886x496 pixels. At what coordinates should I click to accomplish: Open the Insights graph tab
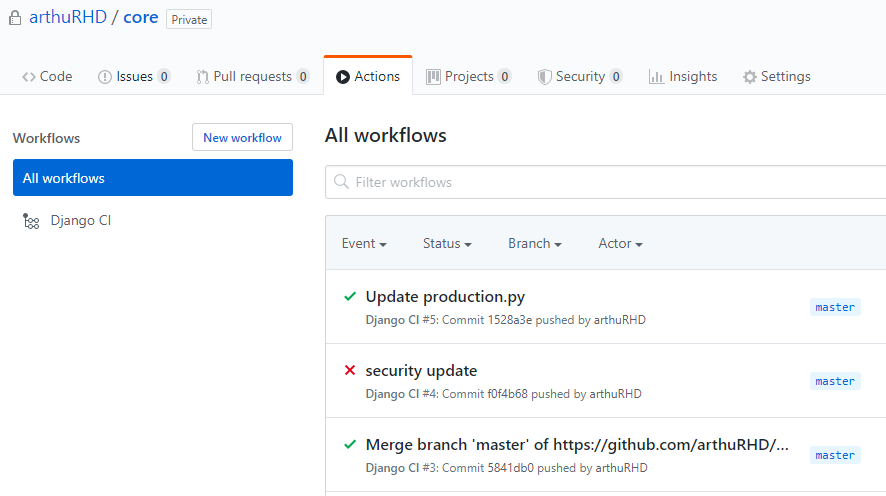(683, 77)
